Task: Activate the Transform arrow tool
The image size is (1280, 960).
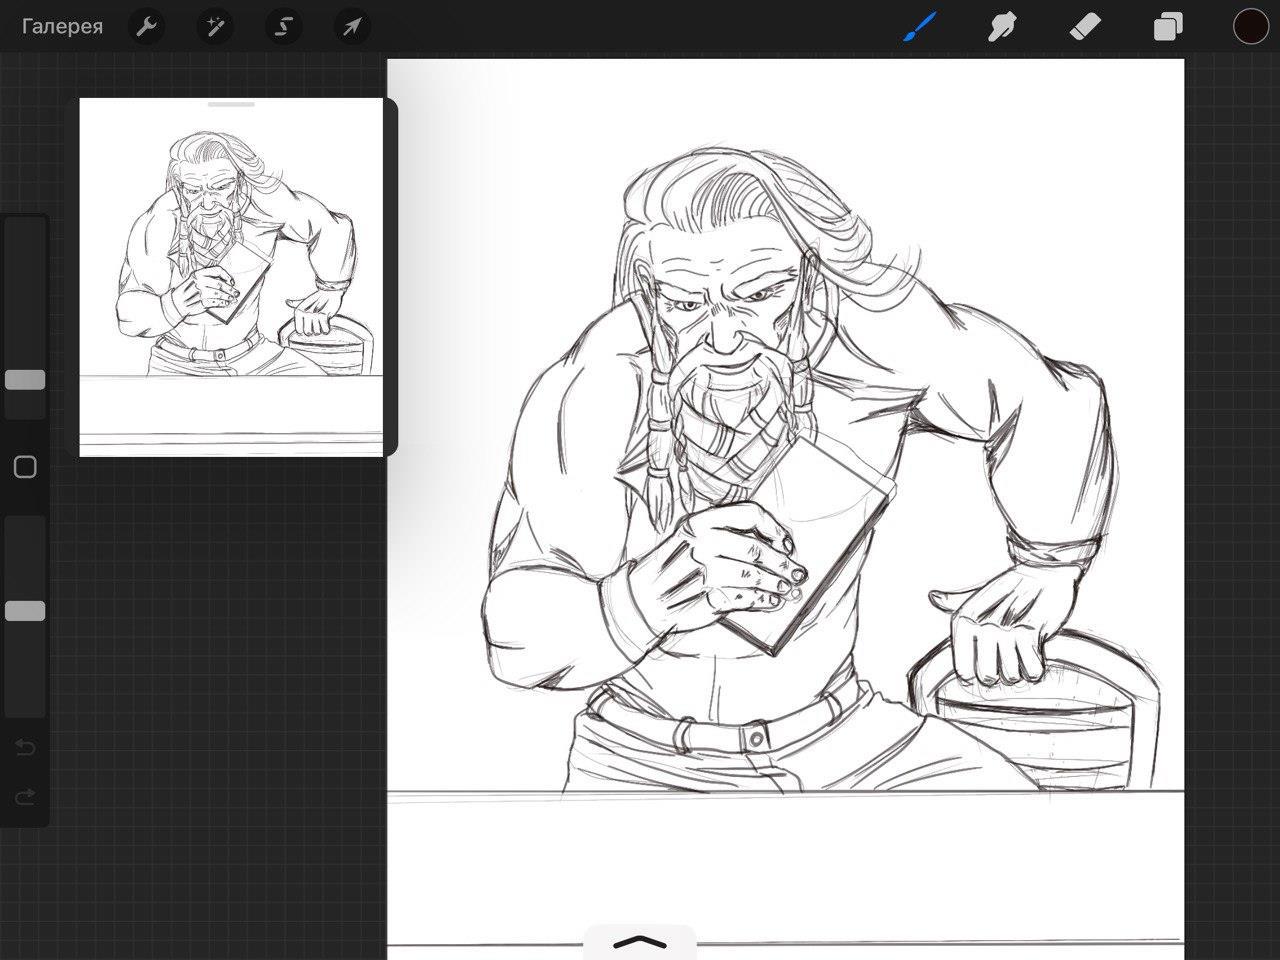Action: 351,27
